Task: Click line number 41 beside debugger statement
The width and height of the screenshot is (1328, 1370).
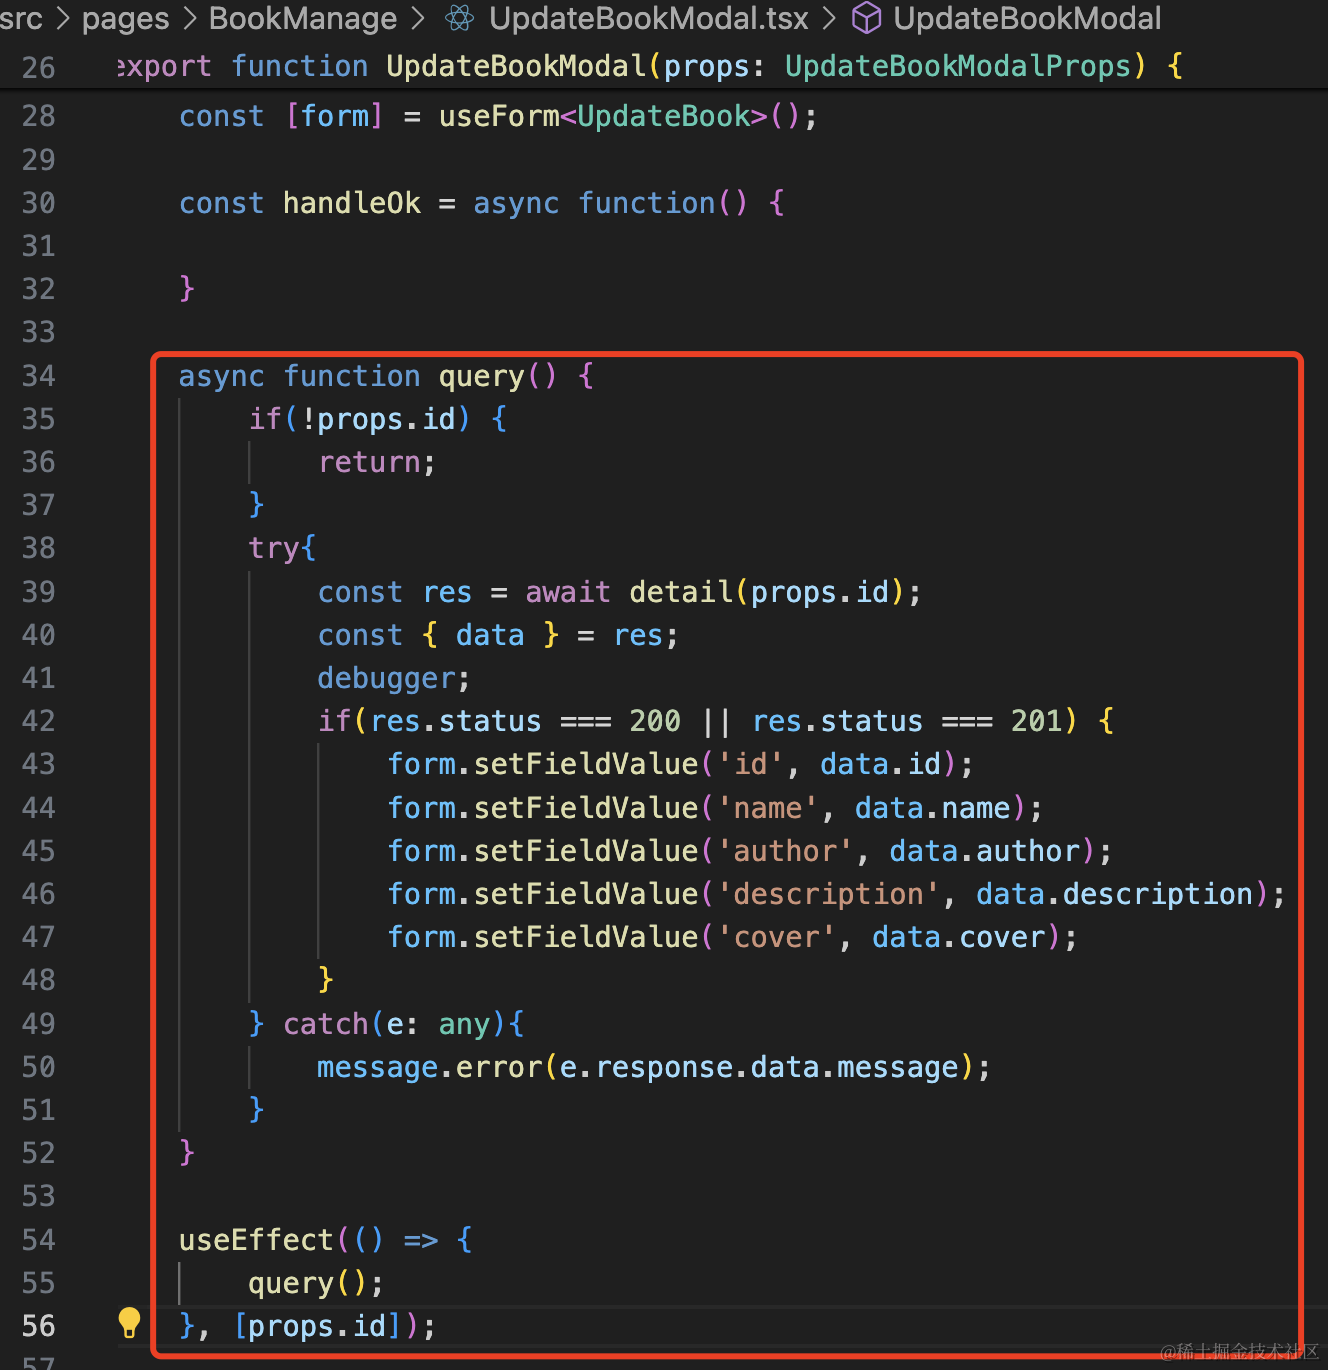Action: tap(39, 678)
